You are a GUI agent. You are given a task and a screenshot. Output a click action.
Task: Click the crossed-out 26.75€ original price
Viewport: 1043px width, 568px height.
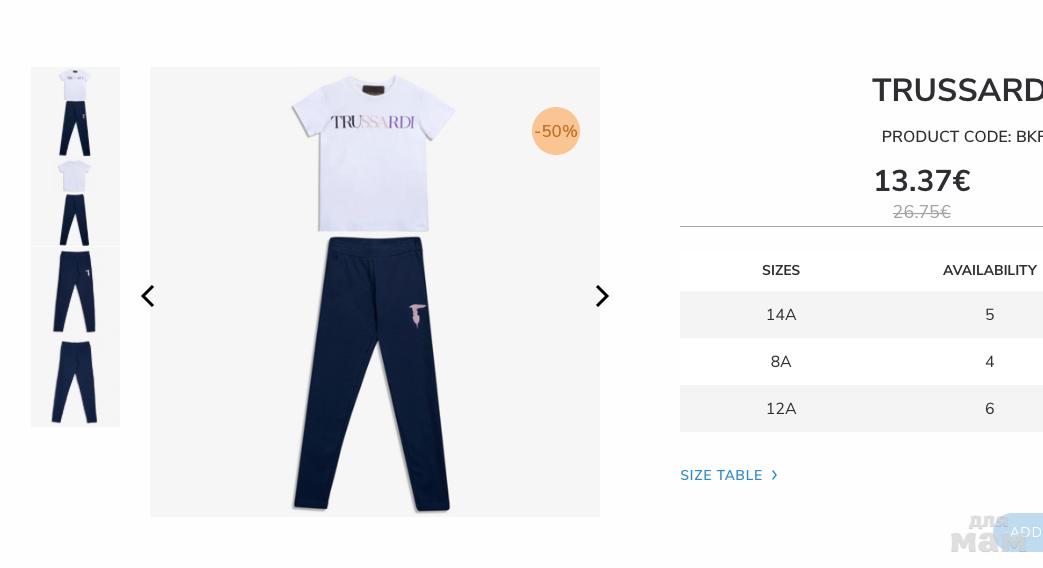click(x=922, y=212)
